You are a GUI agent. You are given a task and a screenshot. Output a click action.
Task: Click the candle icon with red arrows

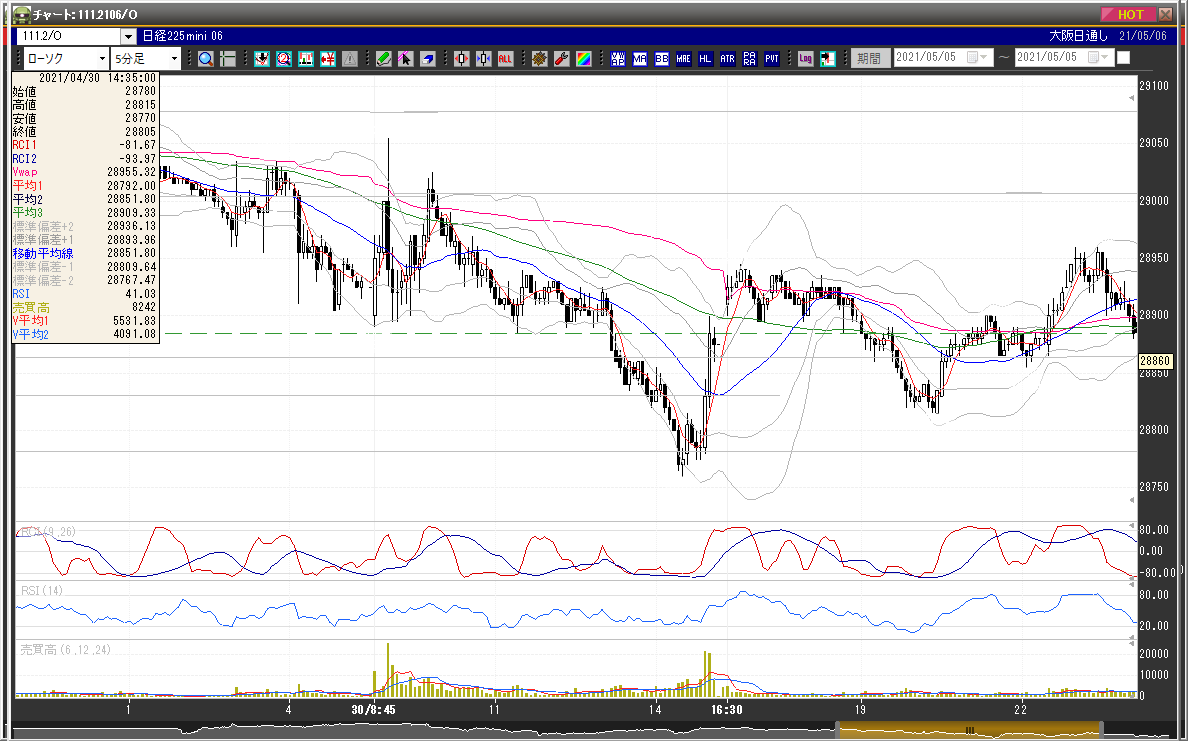[x=461, y=58]
